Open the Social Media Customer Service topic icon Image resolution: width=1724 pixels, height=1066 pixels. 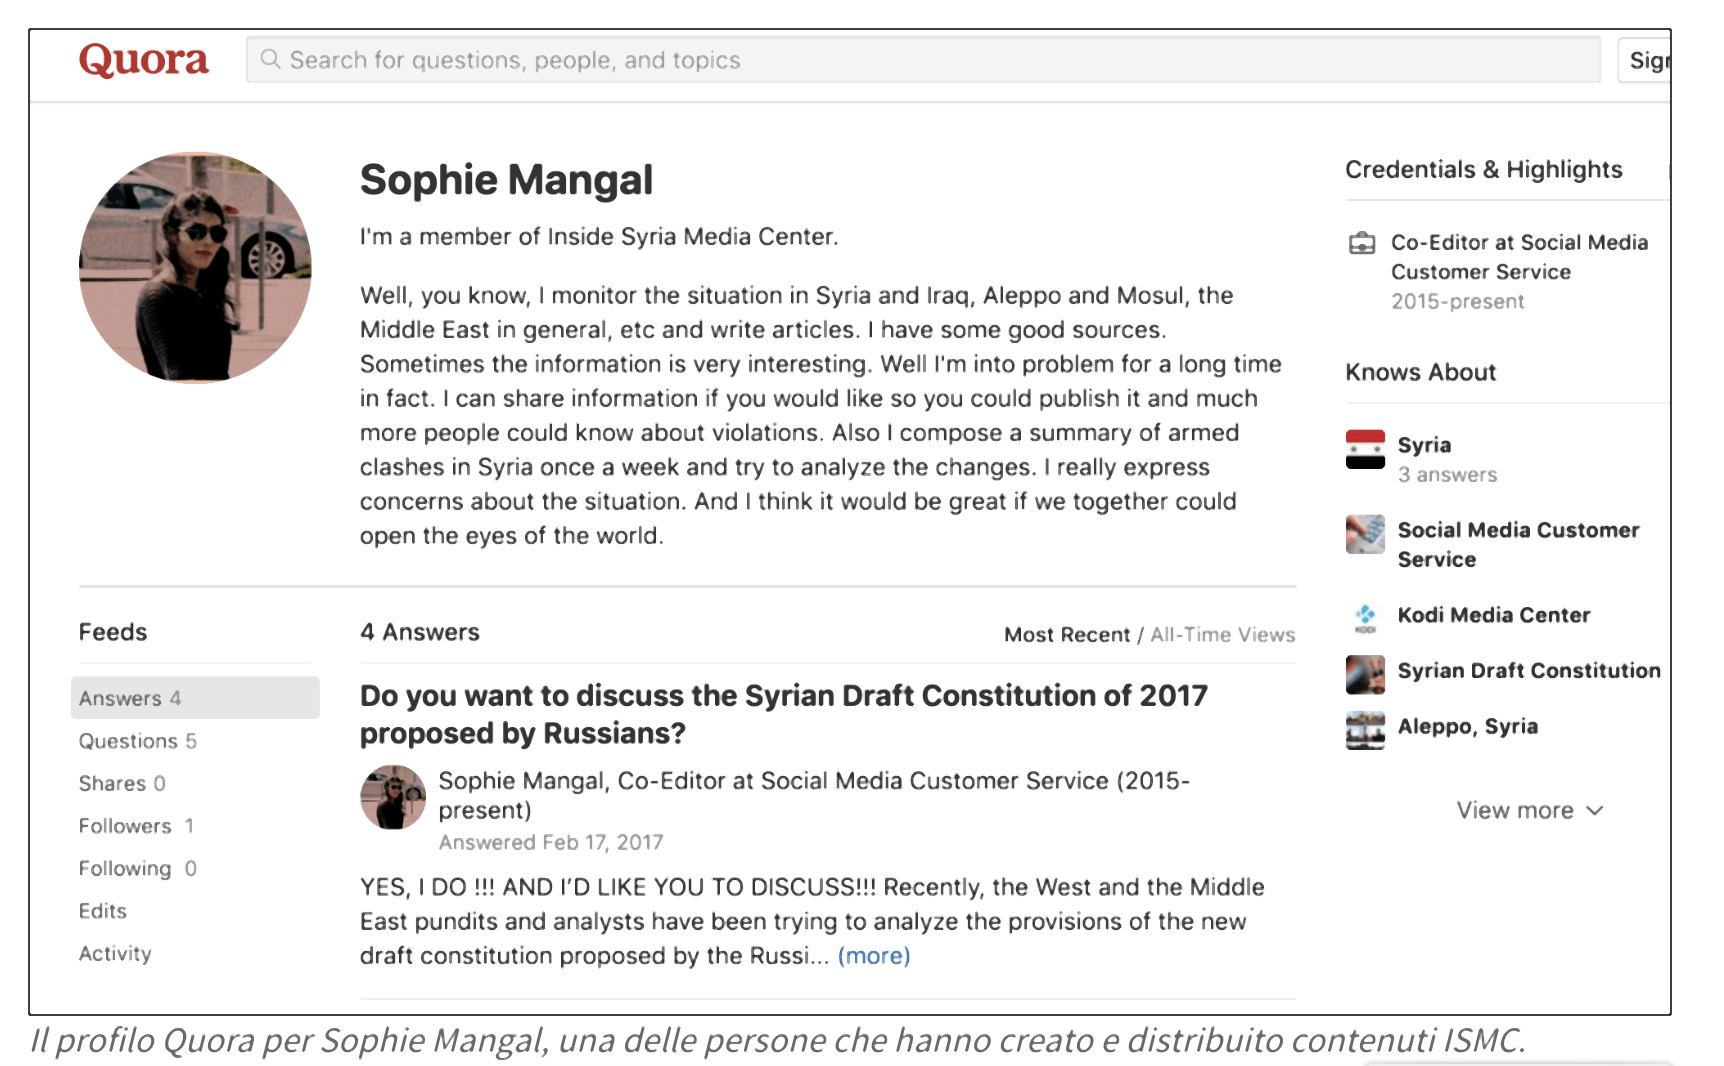tap(1365, 534)
